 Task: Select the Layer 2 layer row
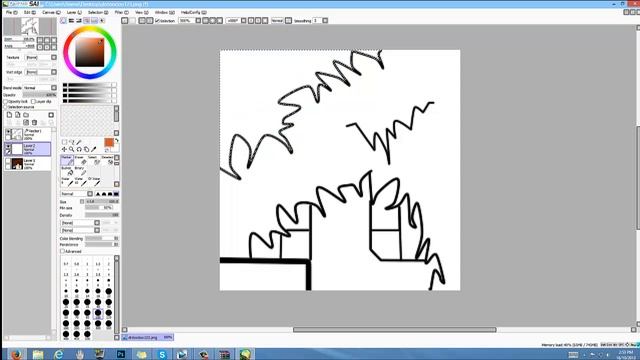(x=28, y=149)
